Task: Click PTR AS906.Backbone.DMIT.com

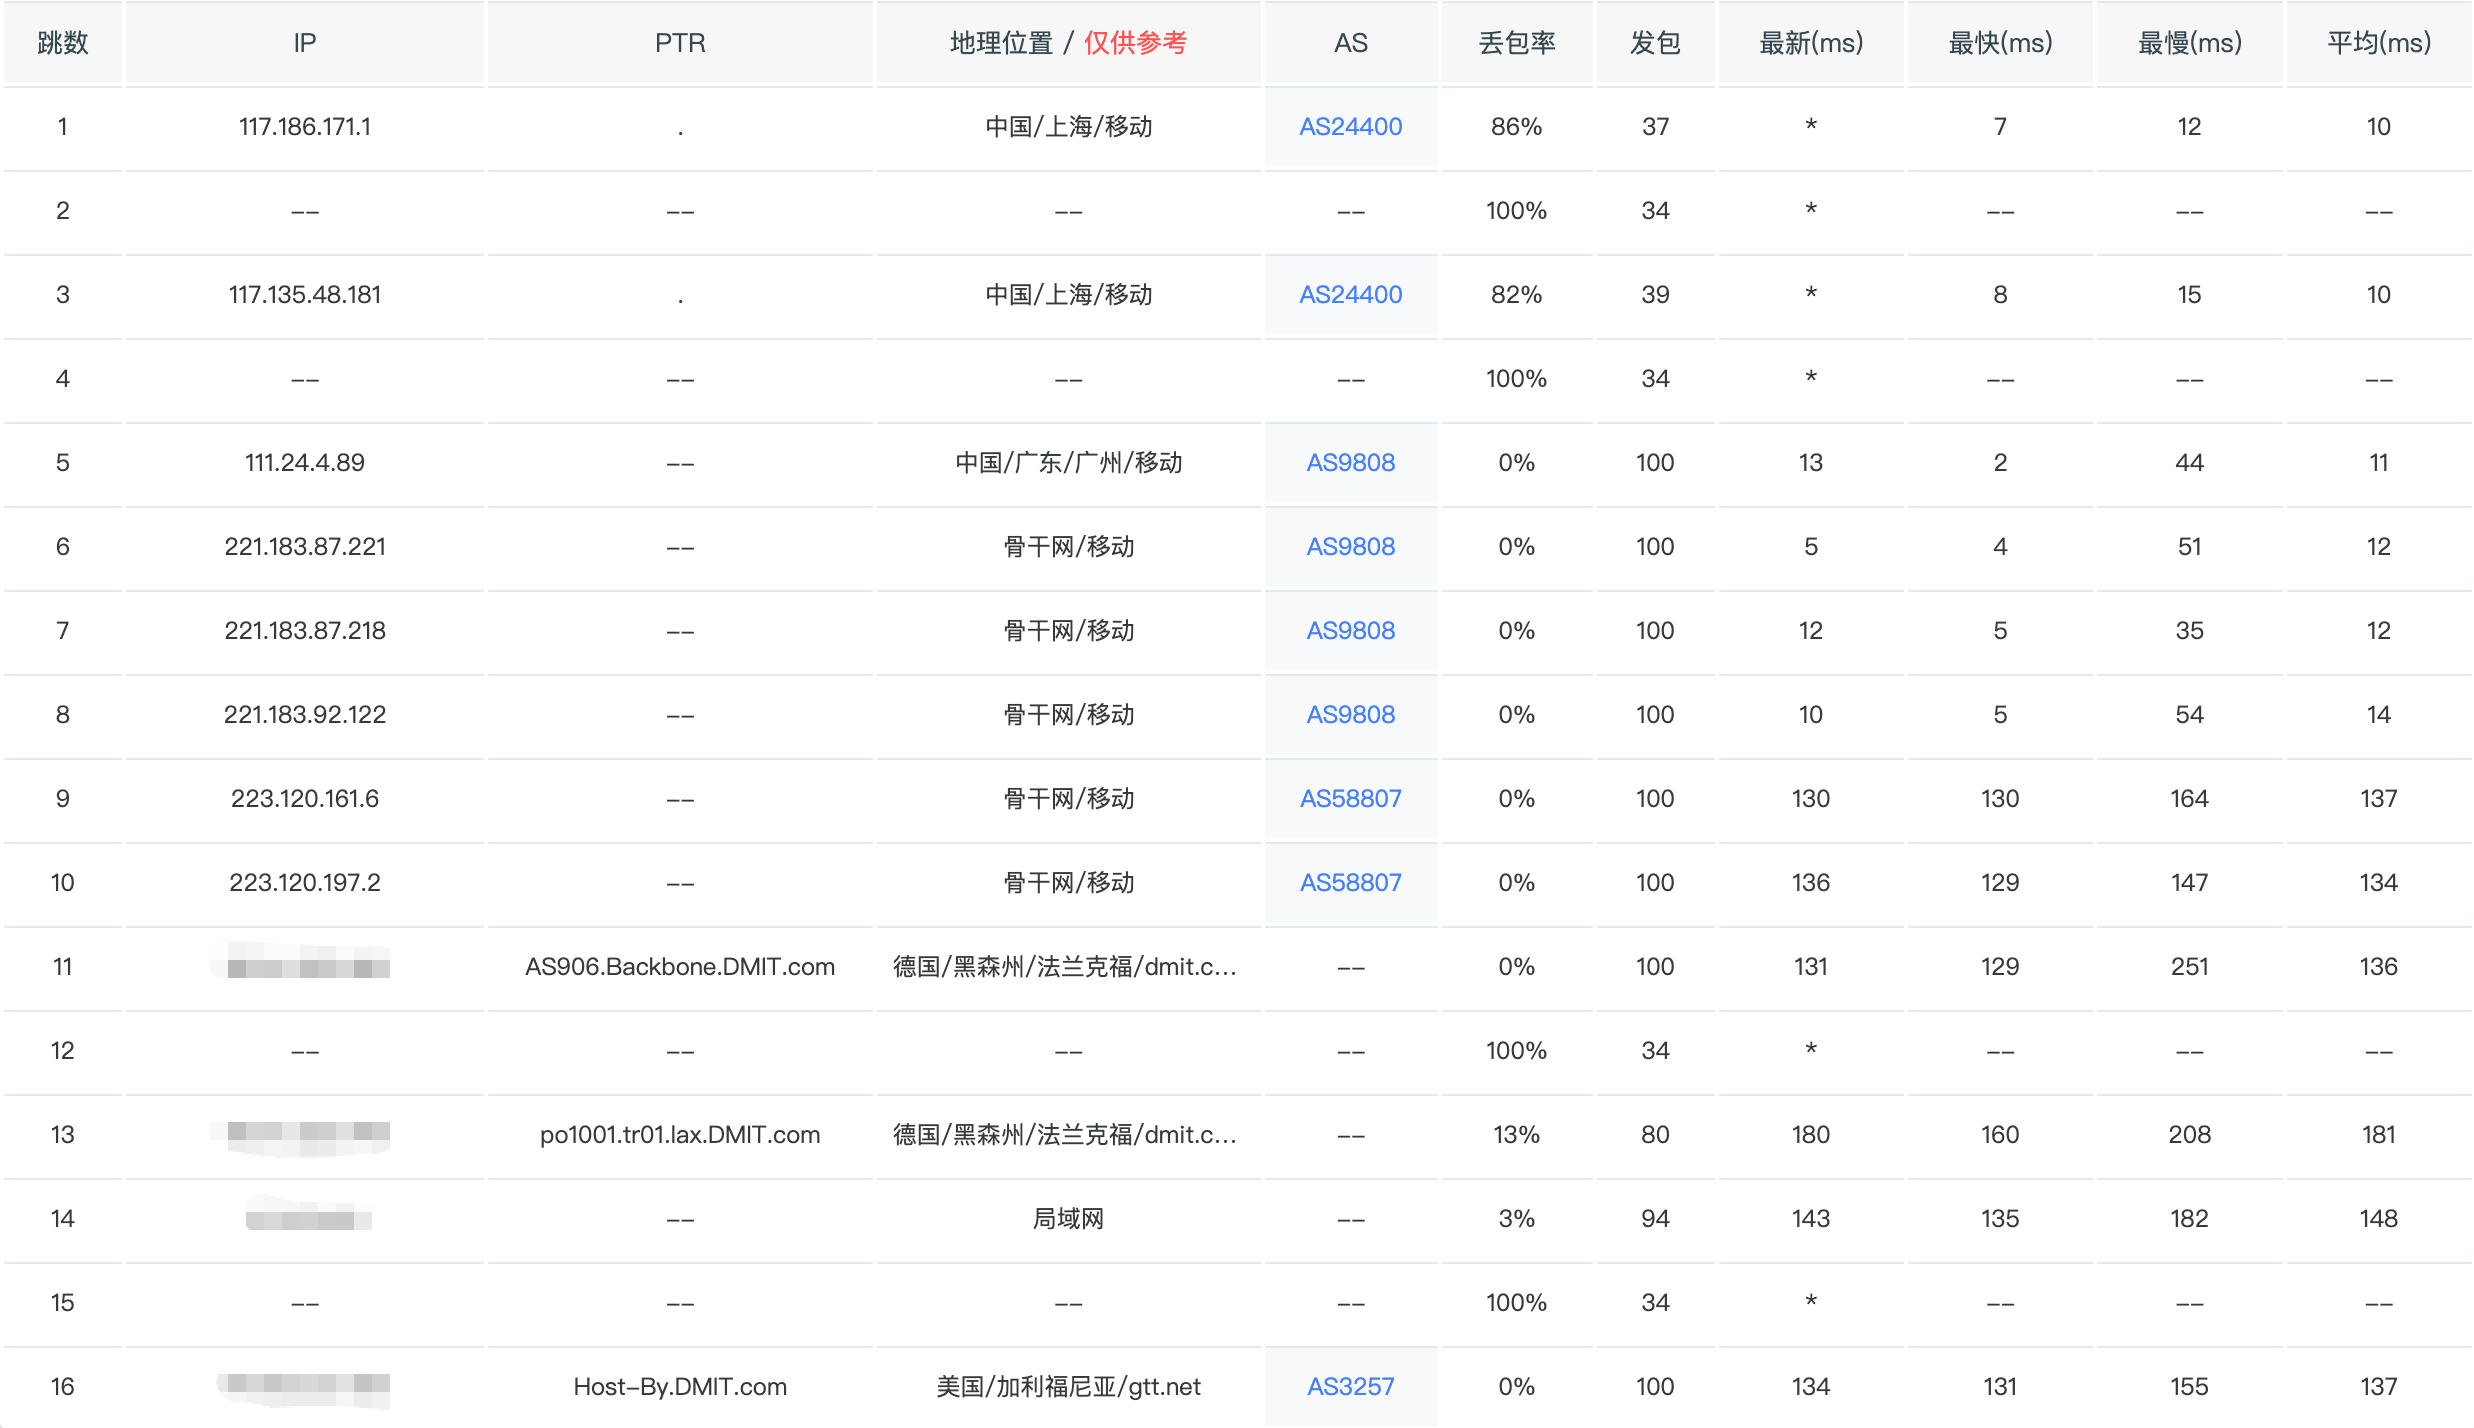Action: point(680,967)
